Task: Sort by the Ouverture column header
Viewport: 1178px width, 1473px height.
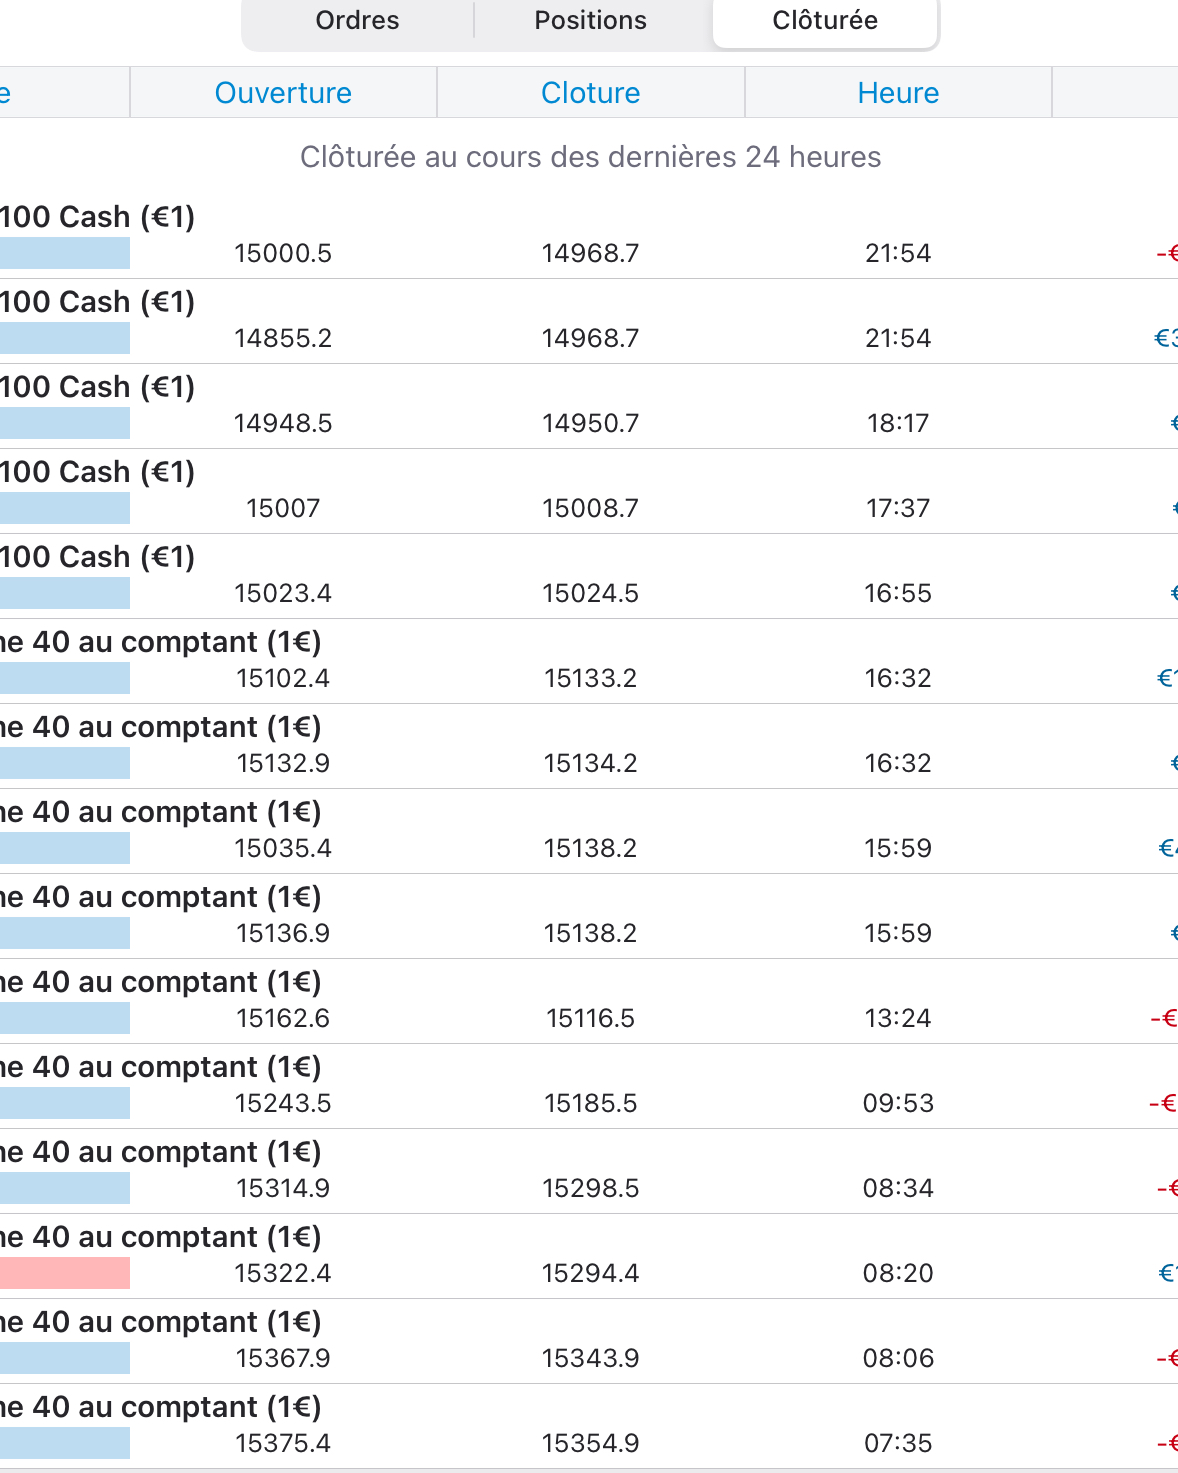Action: pyautogui.click(x=283, y=93)
